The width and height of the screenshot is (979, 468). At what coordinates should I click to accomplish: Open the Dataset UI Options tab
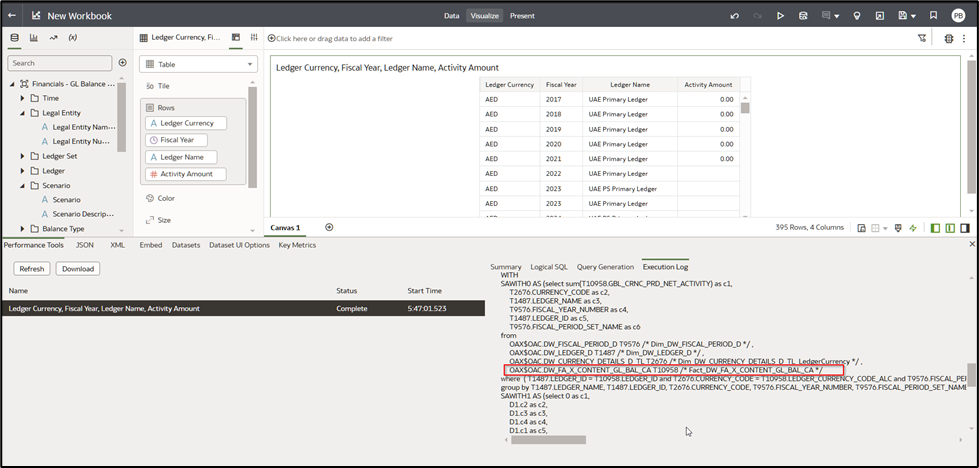click(239, 245)
